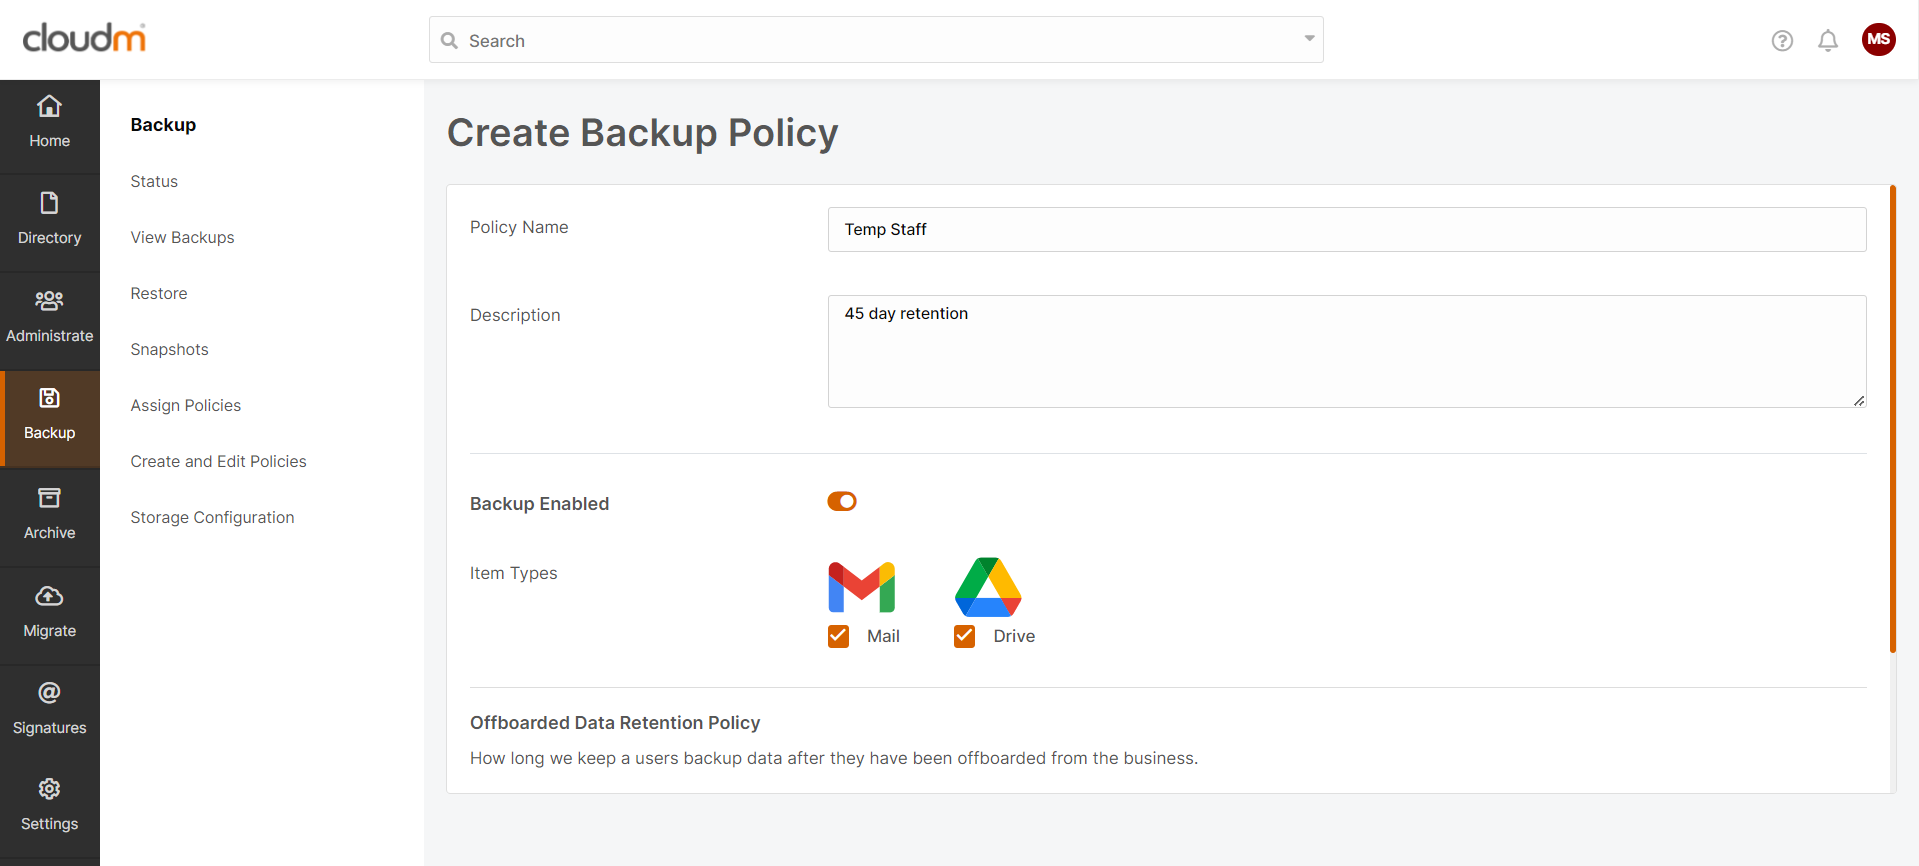The height and width of the screenshot is (866, 1919).
Task: Click into the Policy Name field
Action: tap(1346, 230)
